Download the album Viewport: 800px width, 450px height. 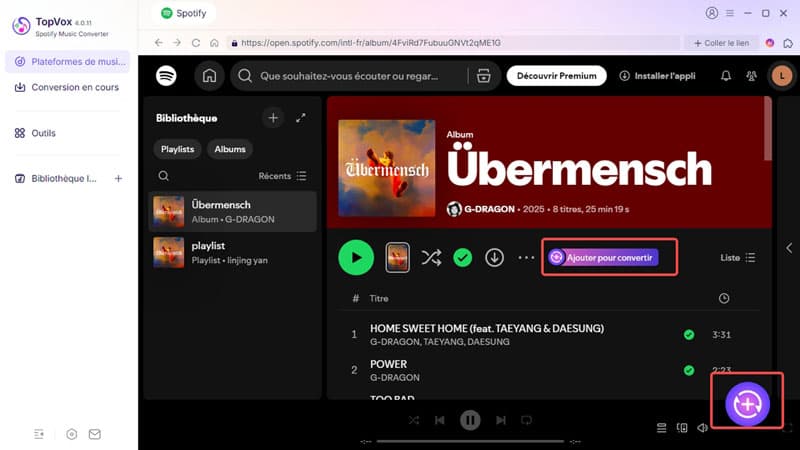(x=494, y=258)
